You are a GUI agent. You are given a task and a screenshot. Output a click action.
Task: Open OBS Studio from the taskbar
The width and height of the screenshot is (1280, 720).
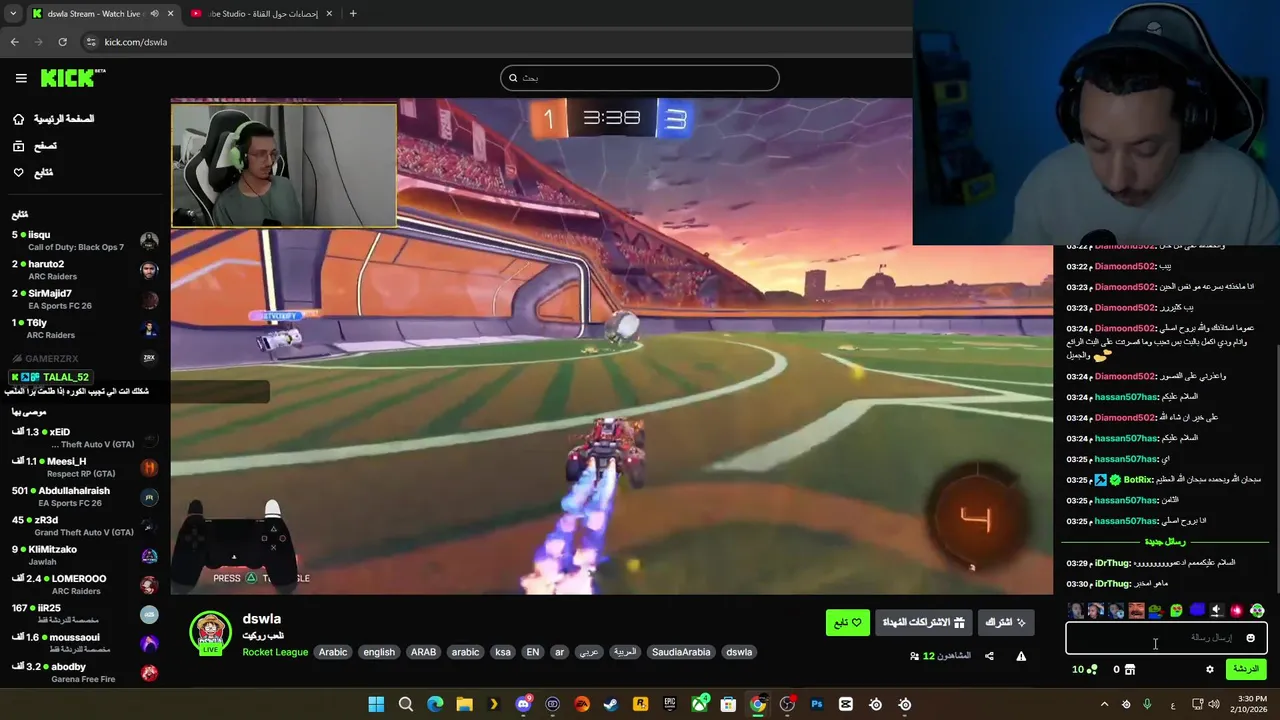coord(787,705)
